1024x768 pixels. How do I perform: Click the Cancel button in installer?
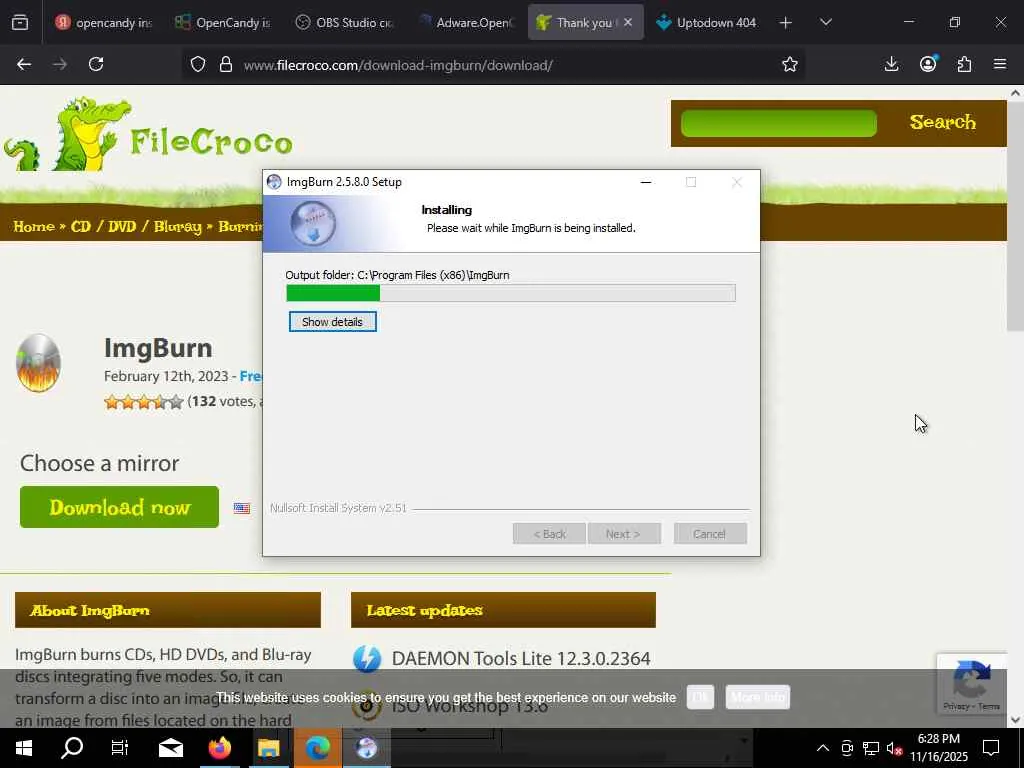click(710, 534)
